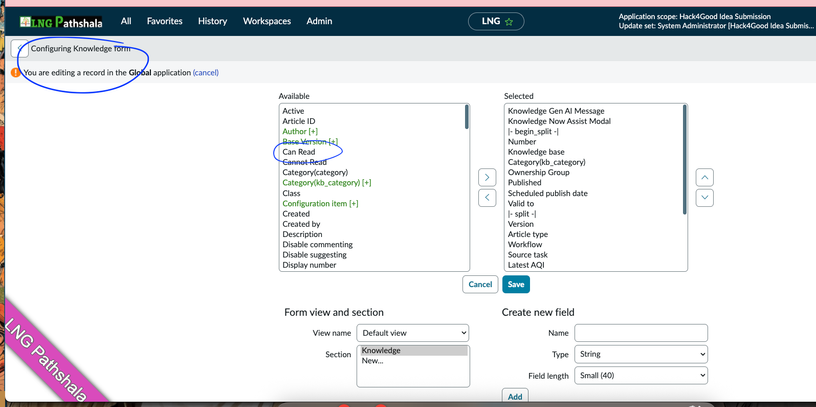Screen dimensions: 816x407
Task: Open the View name dropdown
Action: pyautogui.click(x=413, y=333)
